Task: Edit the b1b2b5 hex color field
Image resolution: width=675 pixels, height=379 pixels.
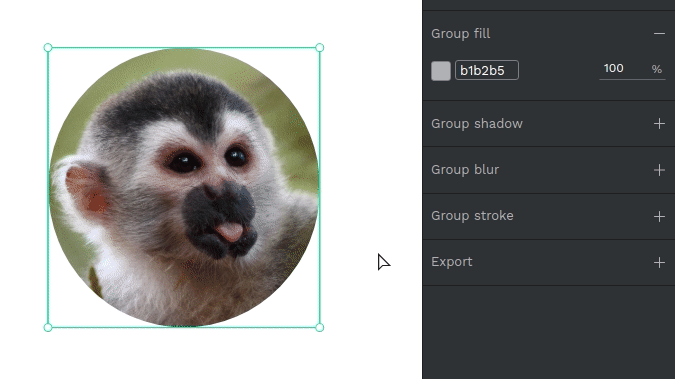Action: (x=487, y=70)
